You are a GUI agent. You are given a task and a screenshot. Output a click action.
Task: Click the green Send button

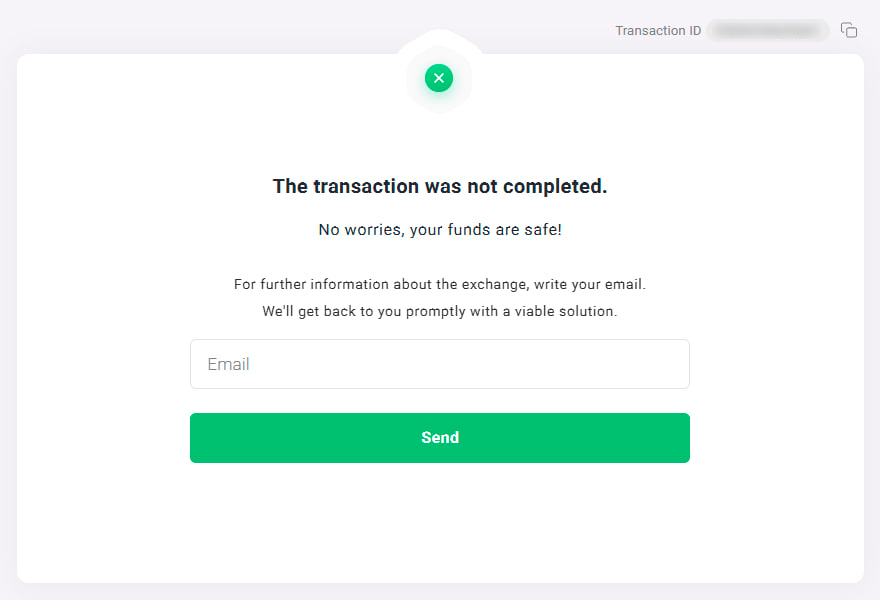pyautogui.click(x=439, y=438)
